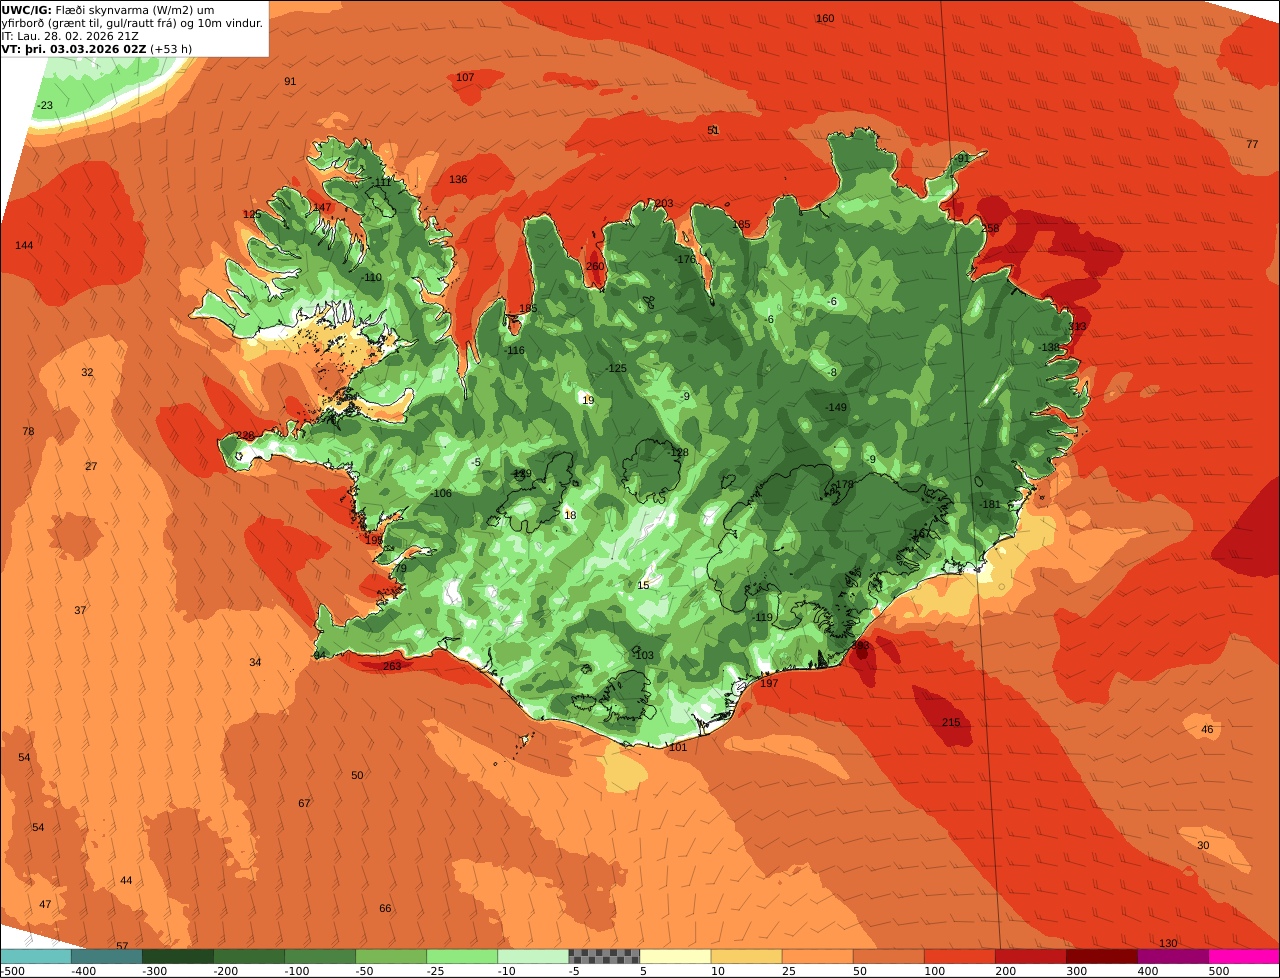This screenshot has width=1280, height=978.
Task: Click the '-125' value in northern Iceland
Action: click(x=616, y=369)
